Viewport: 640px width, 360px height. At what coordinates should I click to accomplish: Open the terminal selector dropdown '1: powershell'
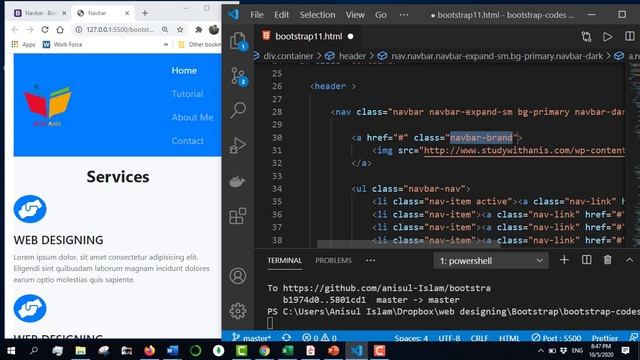[x=491, y=260]
